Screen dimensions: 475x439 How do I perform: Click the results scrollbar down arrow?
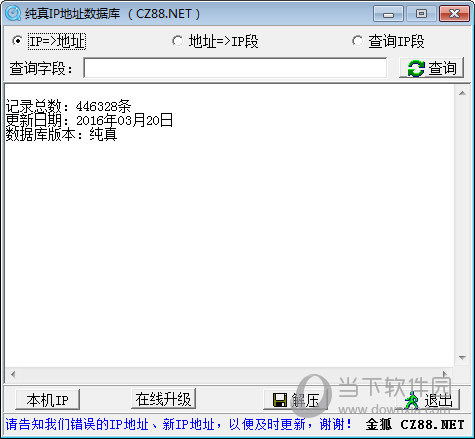coord(462,358)
